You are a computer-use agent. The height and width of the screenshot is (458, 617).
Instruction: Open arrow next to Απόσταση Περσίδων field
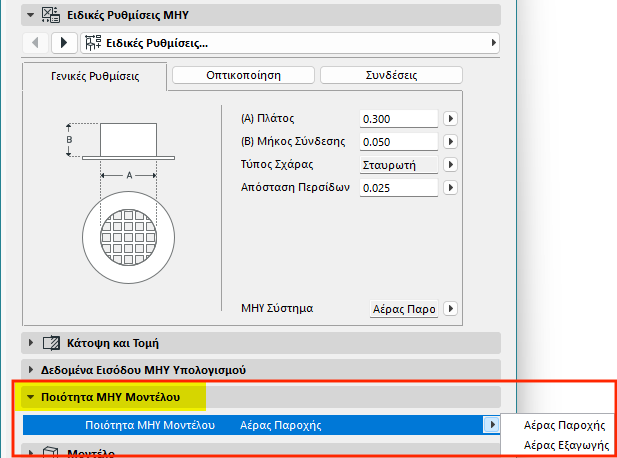pyautogui.click(x=451, y=188)
